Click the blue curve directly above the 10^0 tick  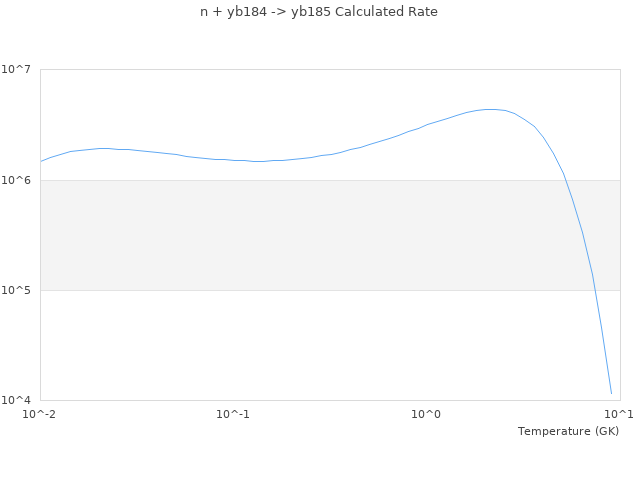(x=426, y=125)
